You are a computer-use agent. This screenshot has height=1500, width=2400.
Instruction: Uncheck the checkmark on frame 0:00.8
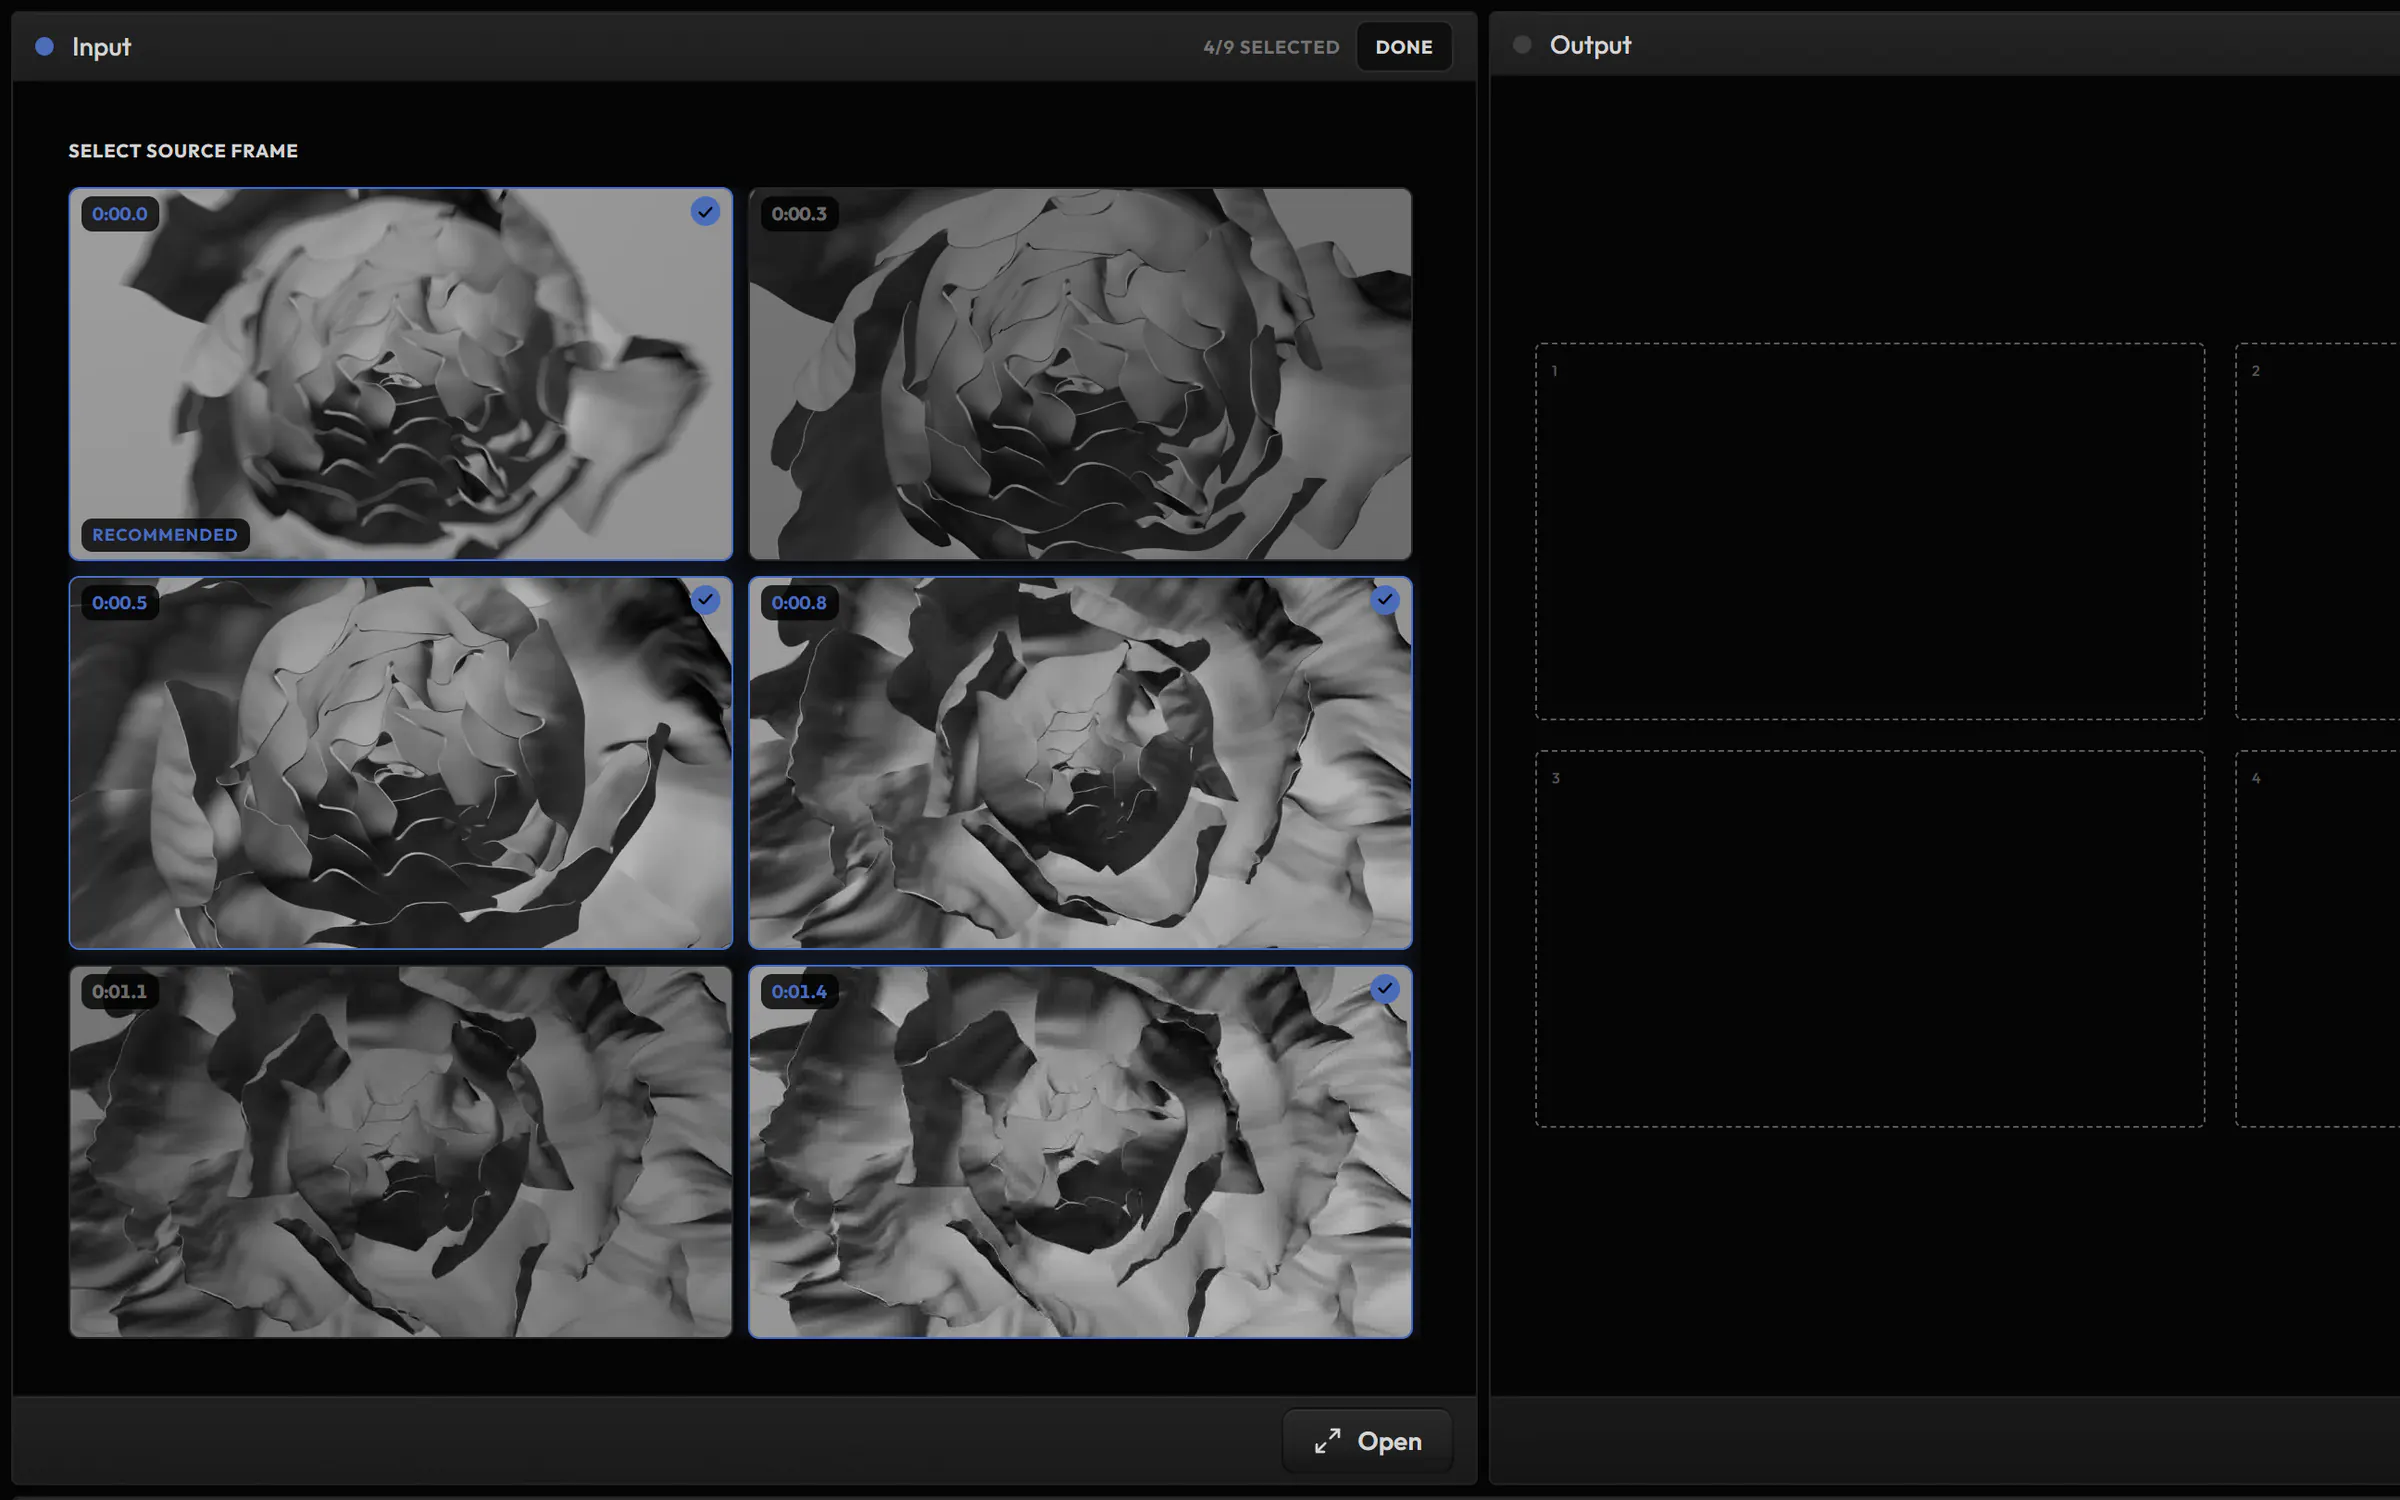(1384, 600)
